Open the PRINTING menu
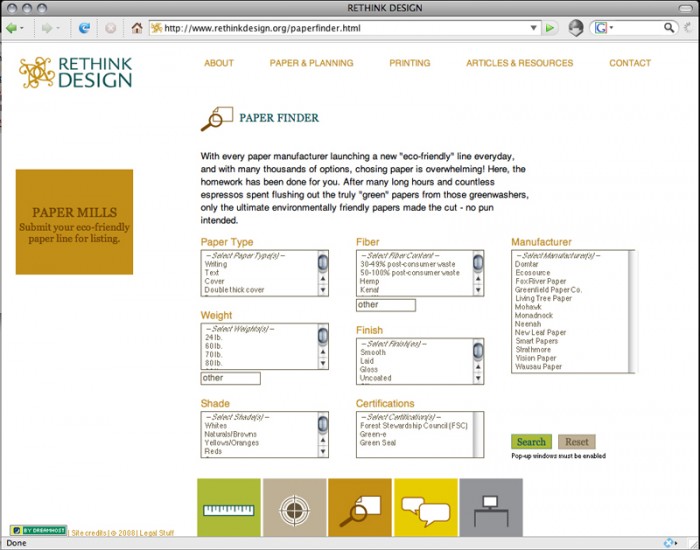 [x=410, y=63]
